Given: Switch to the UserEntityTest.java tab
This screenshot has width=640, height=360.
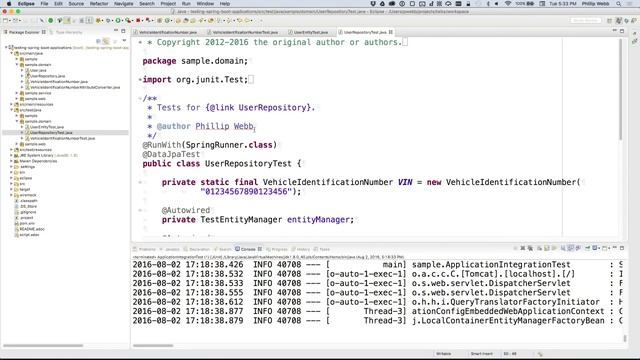Looking at the screenshot, I should [310, 32].
